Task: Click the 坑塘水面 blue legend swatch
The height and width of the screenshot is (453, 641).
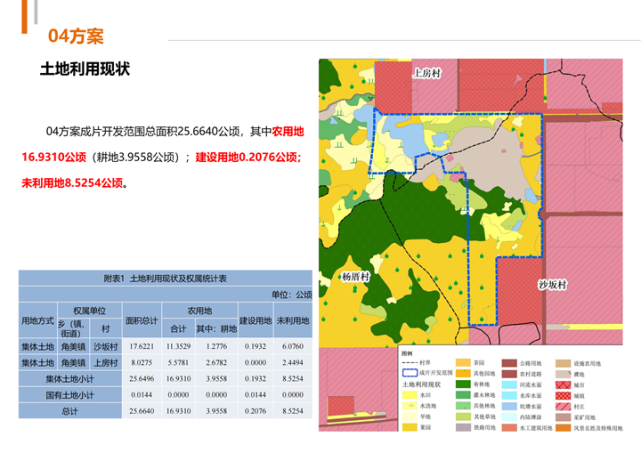Action: point(509,406)
